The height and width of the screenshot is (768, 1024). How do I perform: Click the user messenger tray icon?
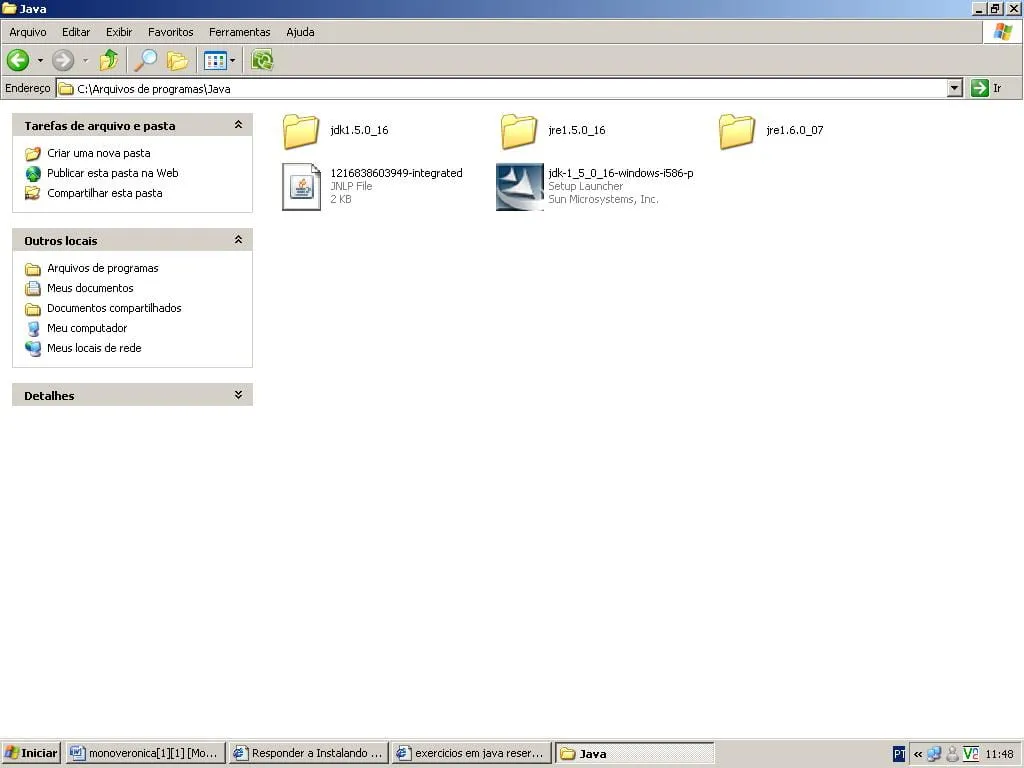pyautogui.click(x=953, y=754)
